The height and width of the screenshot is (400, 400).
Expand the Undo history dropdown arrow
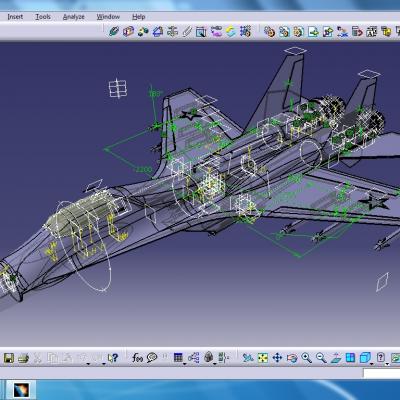tap(88, 364)
